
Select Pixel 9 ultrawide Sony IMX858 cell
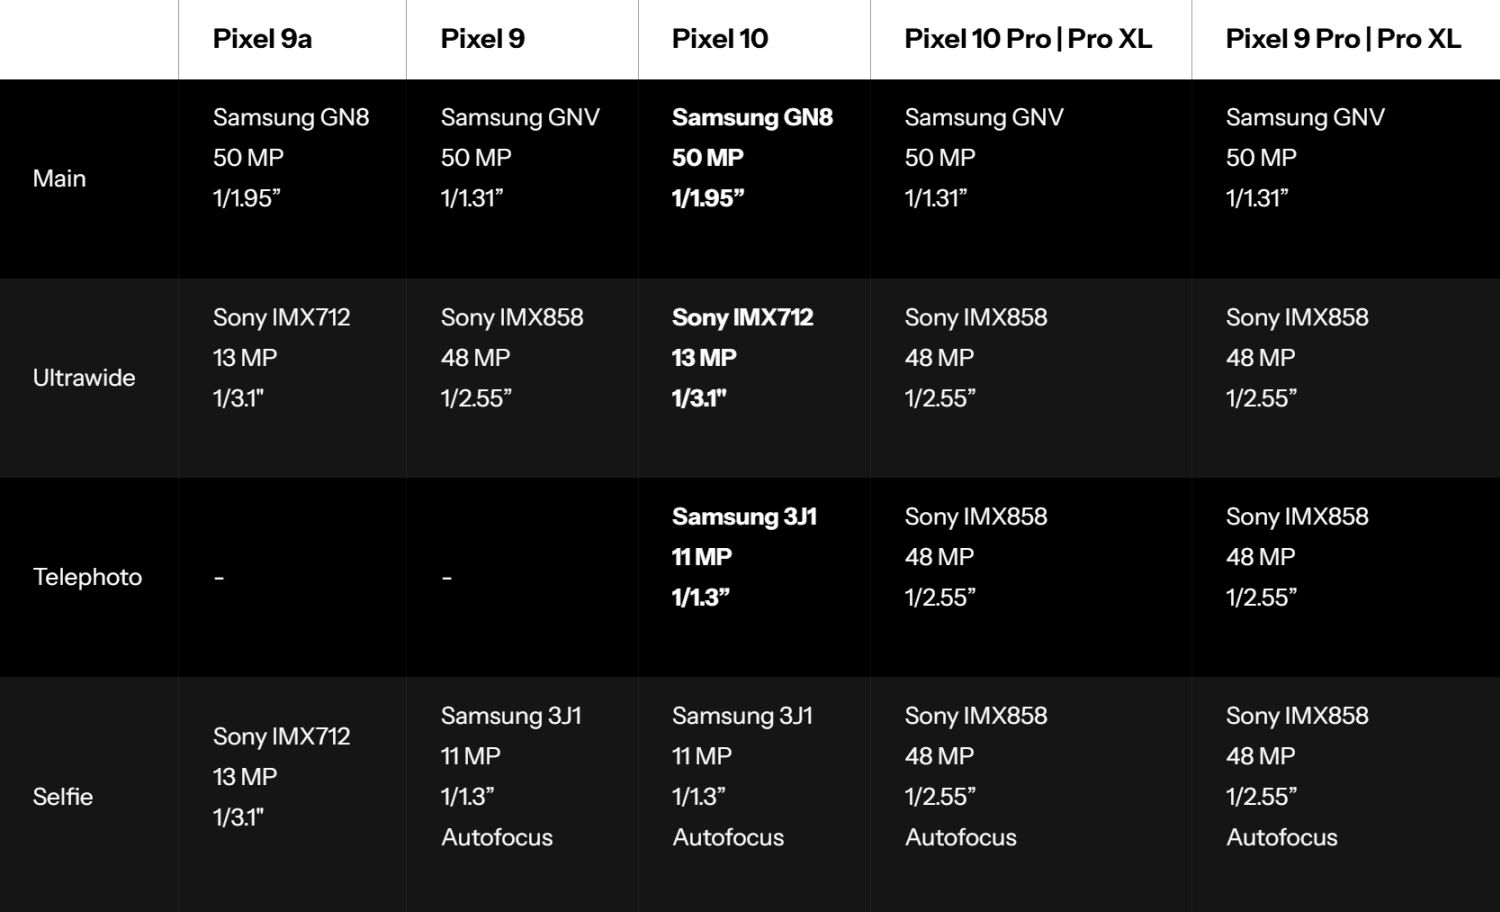[x=512, y=317]
